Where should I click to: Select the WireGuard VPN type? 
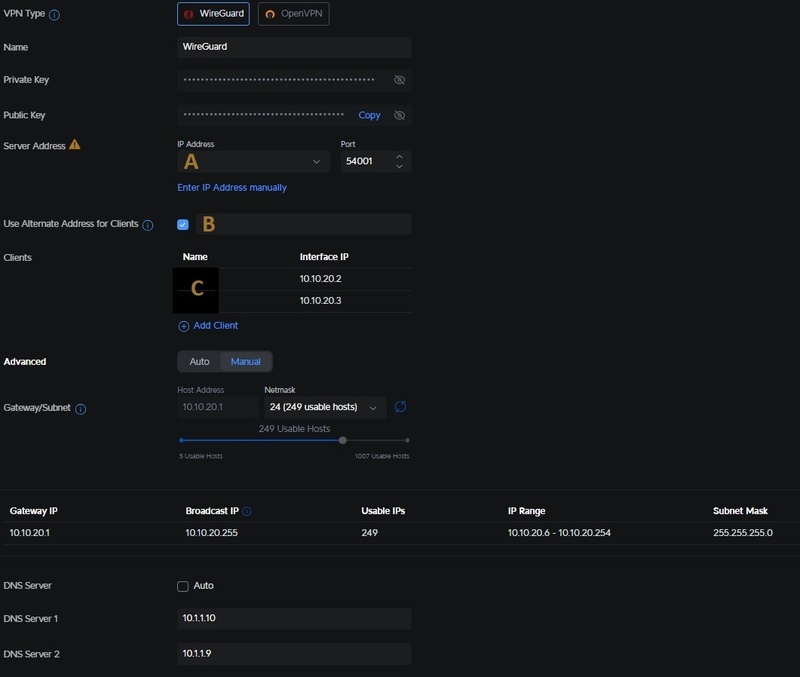click(213, 14)
